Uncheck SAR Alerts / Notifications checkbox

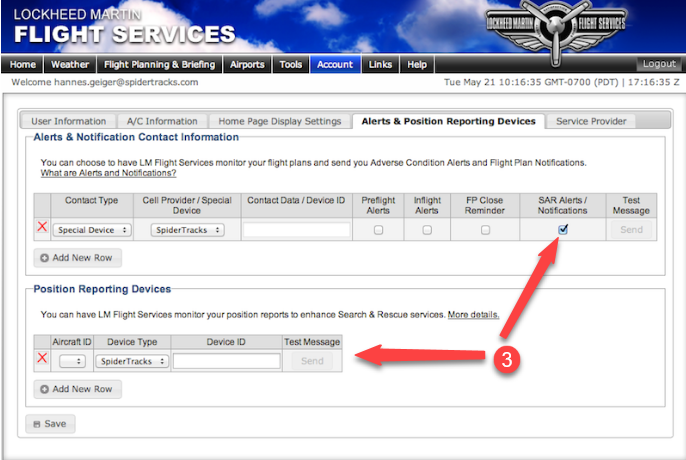[563, 229]
